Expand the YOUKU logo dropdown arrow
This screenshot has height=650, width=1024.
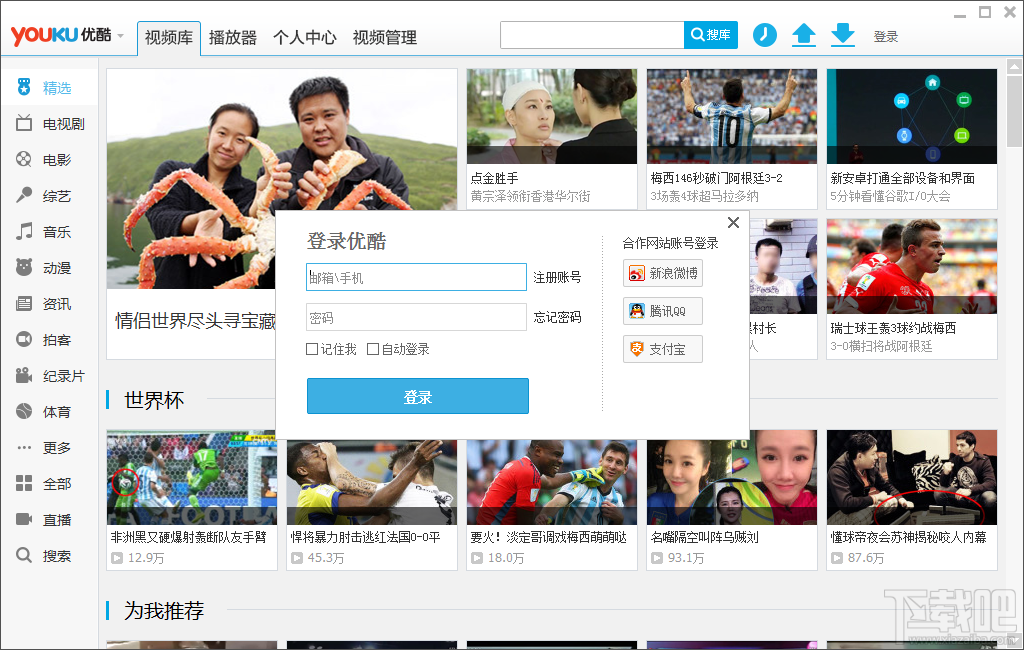tap(120, 36)
